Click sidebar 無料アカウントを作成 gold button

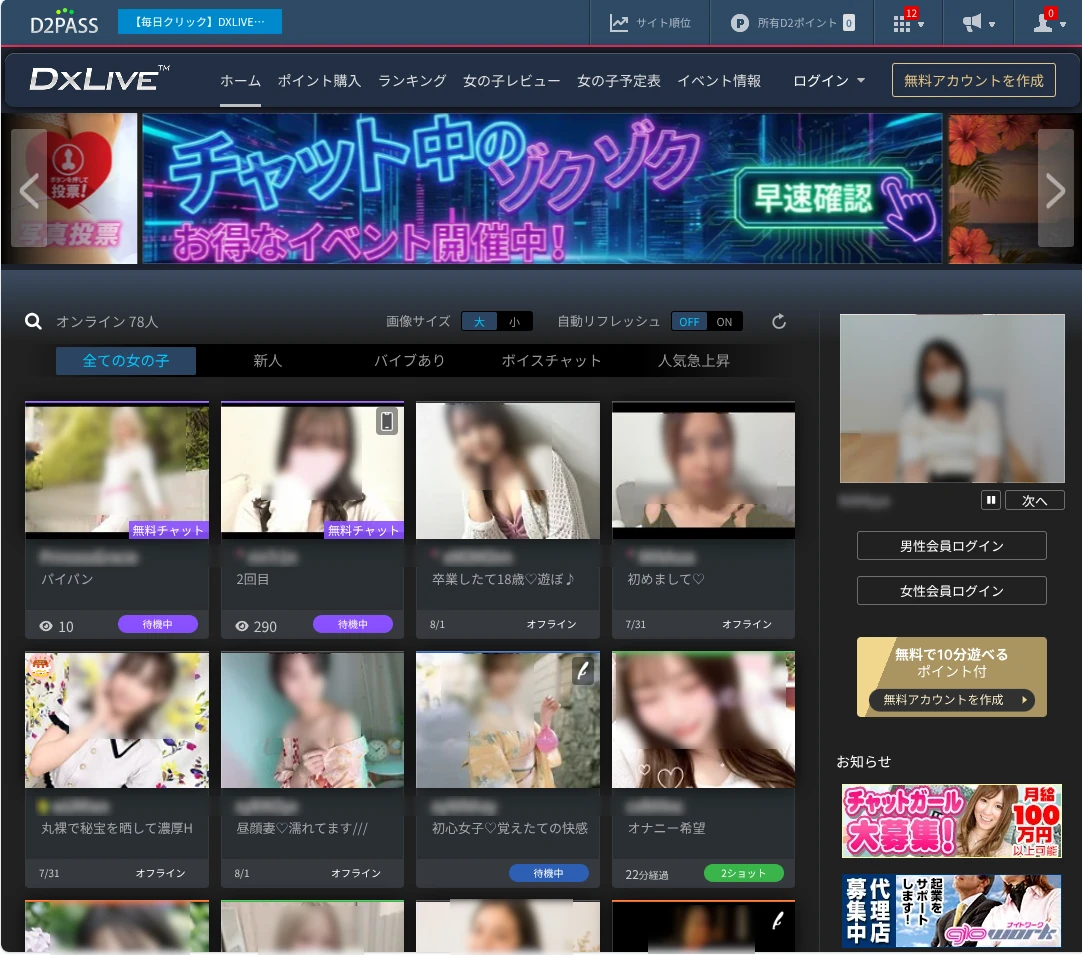(952, 700)
